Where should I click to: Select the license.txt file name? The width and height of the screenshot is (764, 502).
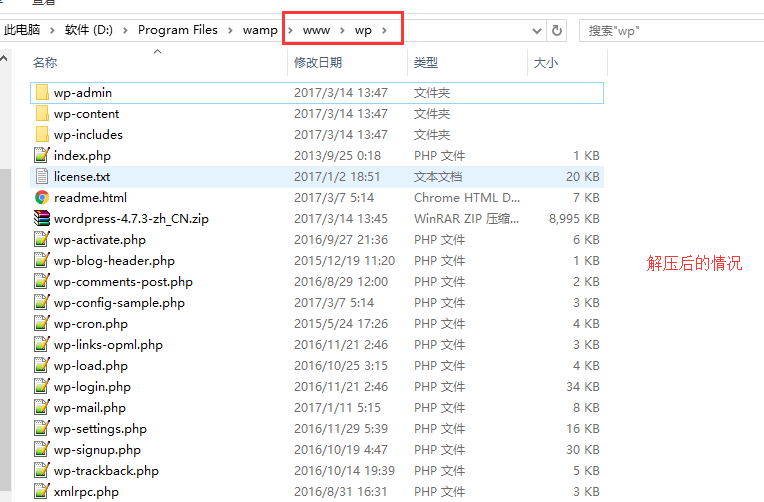[x=82, y=176]
